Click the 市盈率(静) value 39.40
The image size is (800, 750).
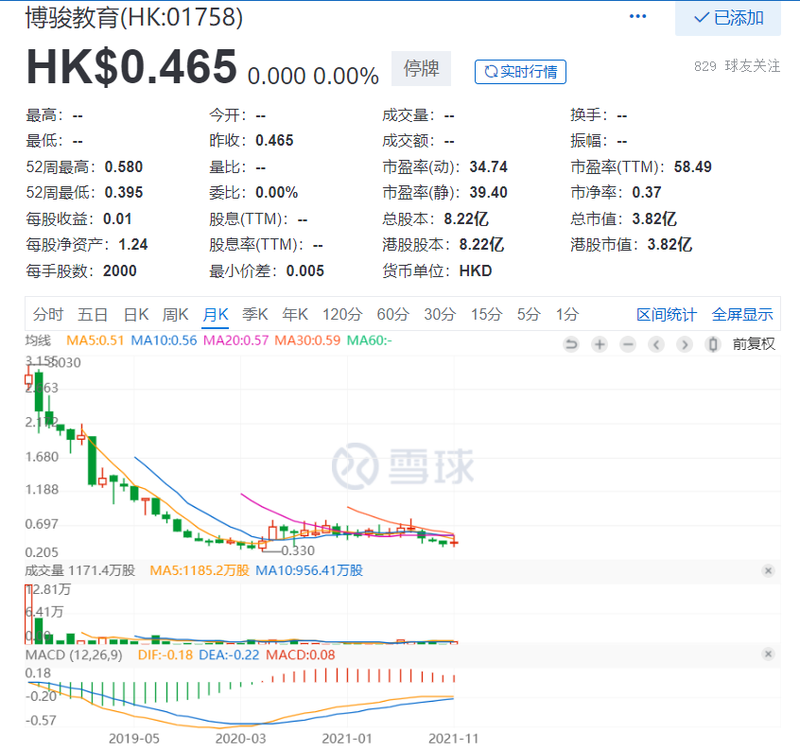point(488,192)
